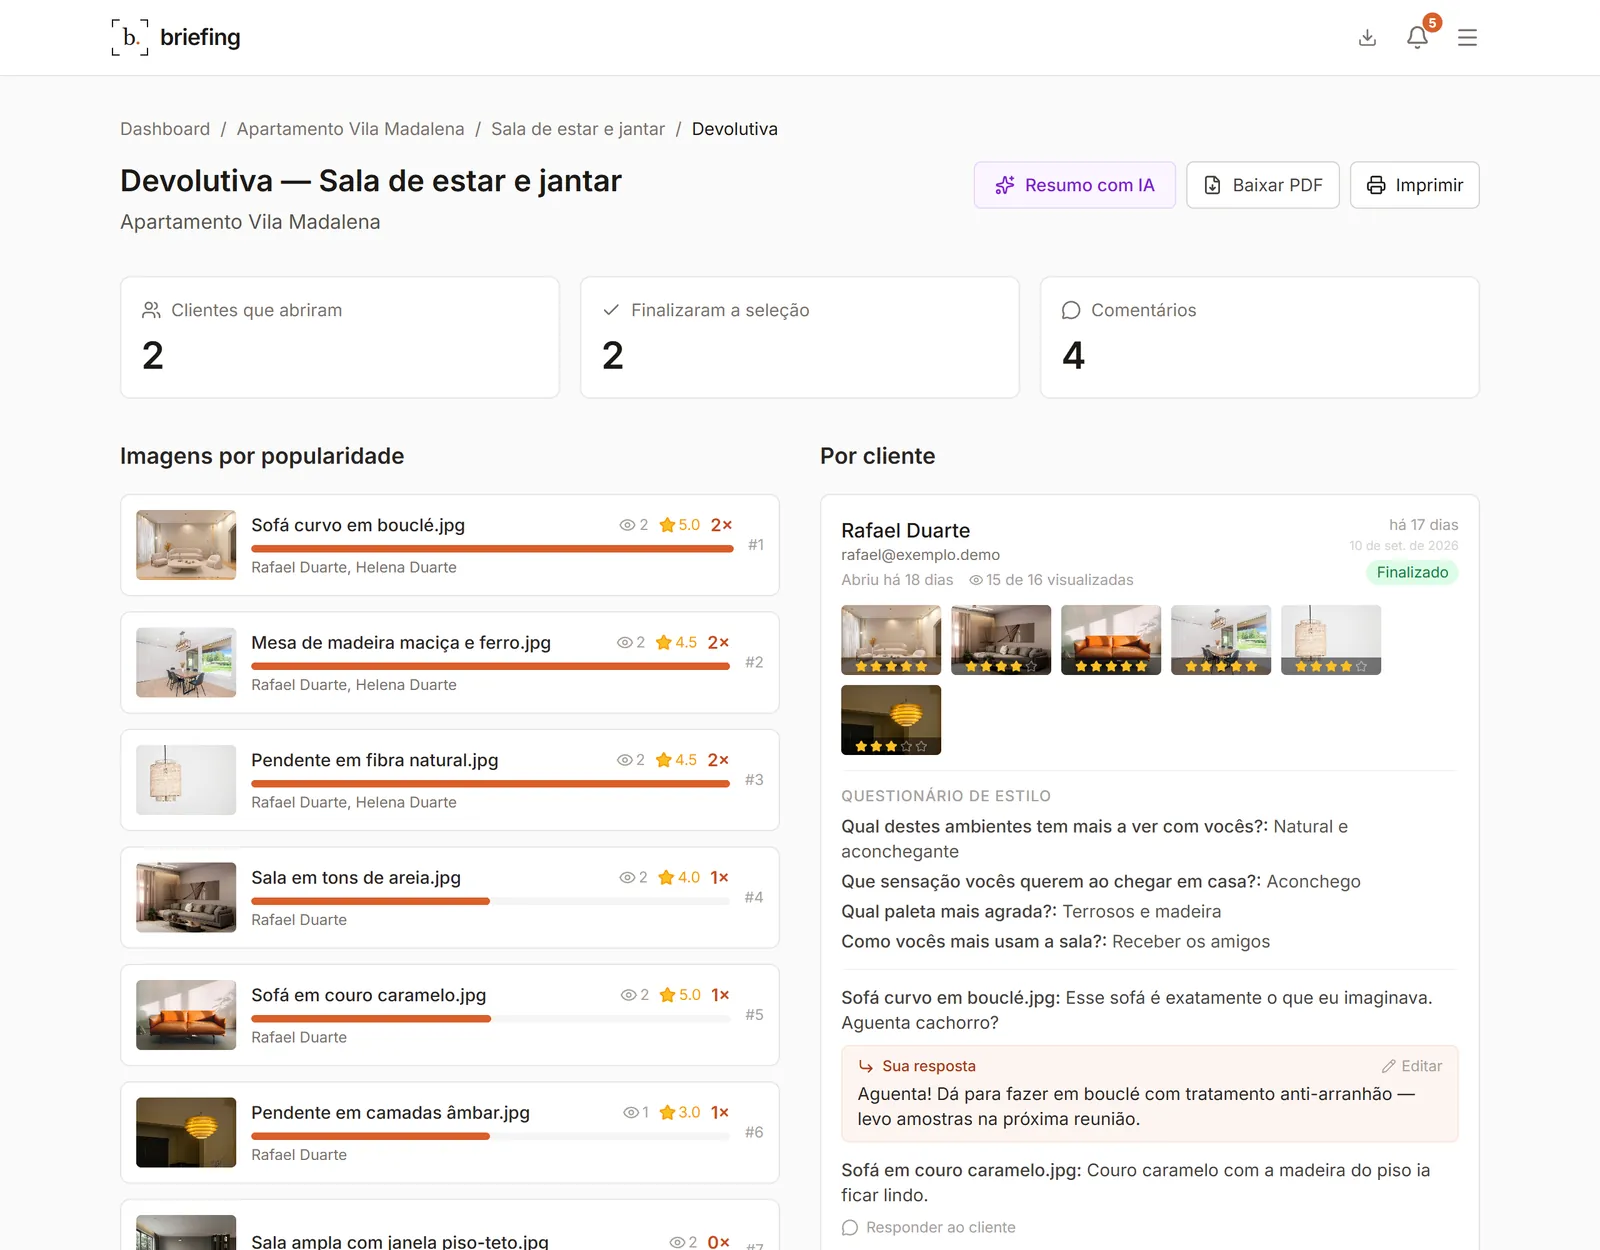
Task: Select file name Sala em tons de areia.jpg
Action: click(356, 878)
